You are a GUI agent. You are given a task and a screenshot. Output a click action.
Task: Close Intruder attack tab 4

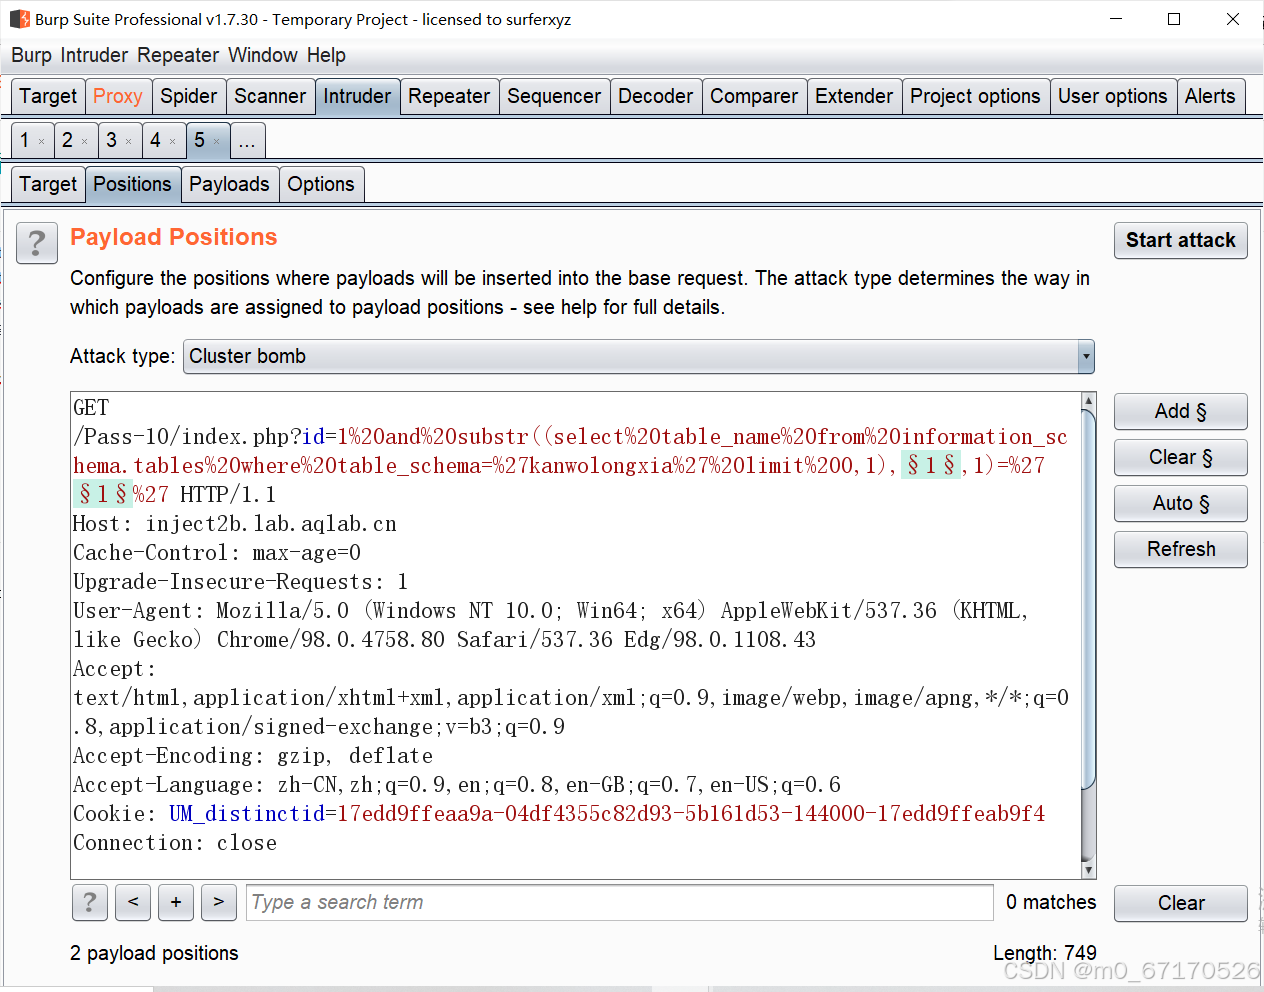173,142
